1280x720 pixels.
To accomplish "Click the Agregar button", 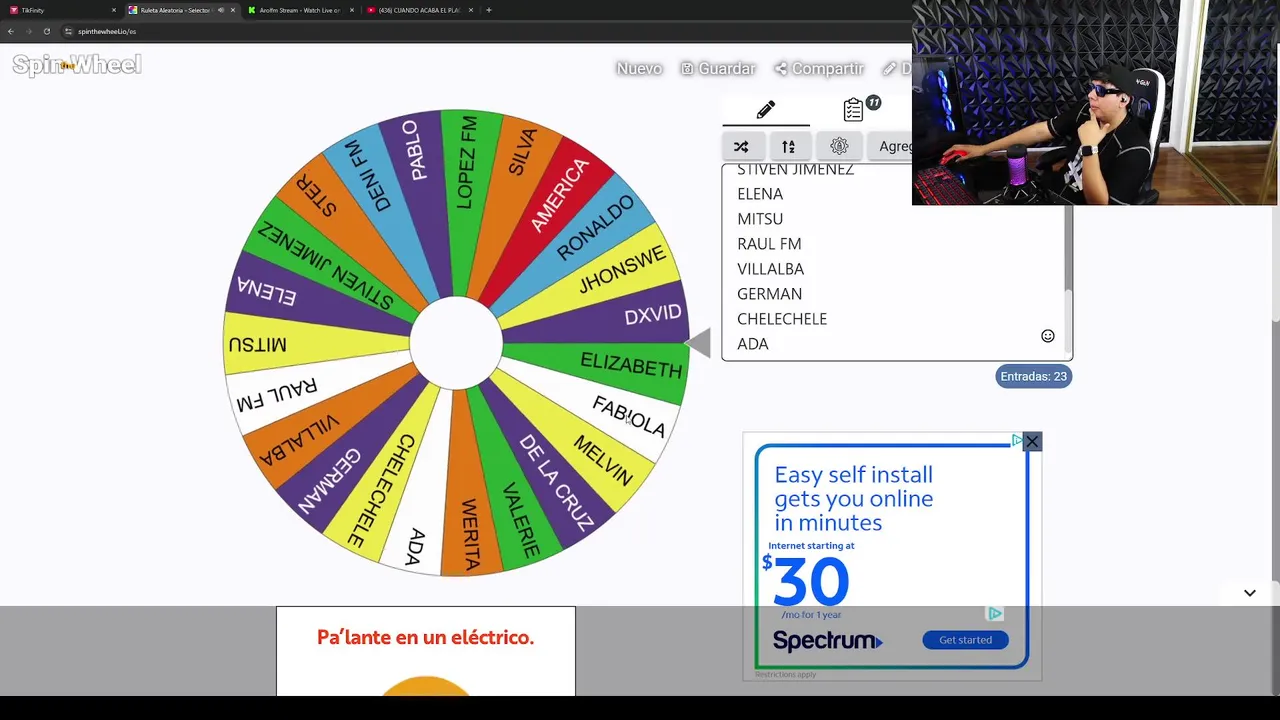I will 892,146.
